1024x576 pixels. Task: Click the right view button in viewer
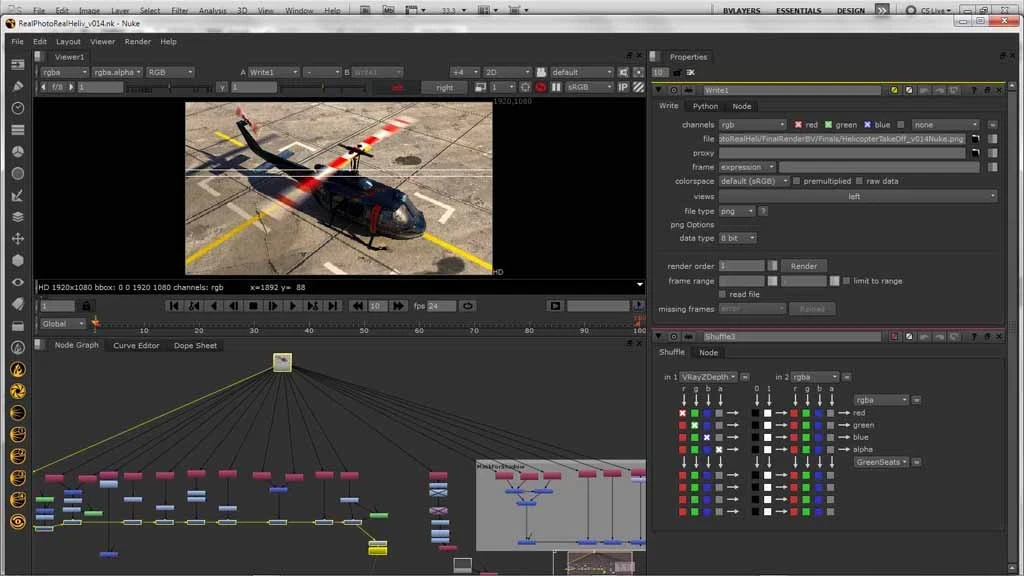[444, 87]
